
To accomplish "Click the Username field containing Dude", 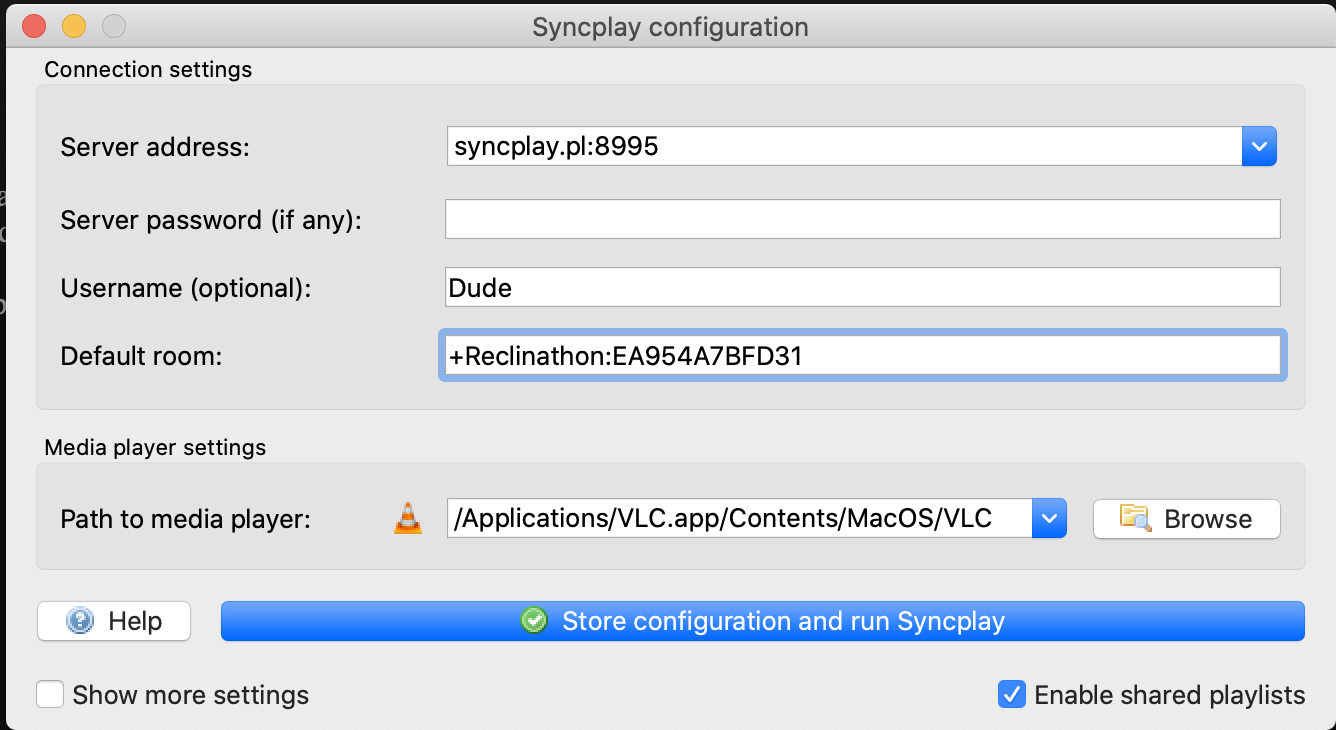I will [862, 288].
